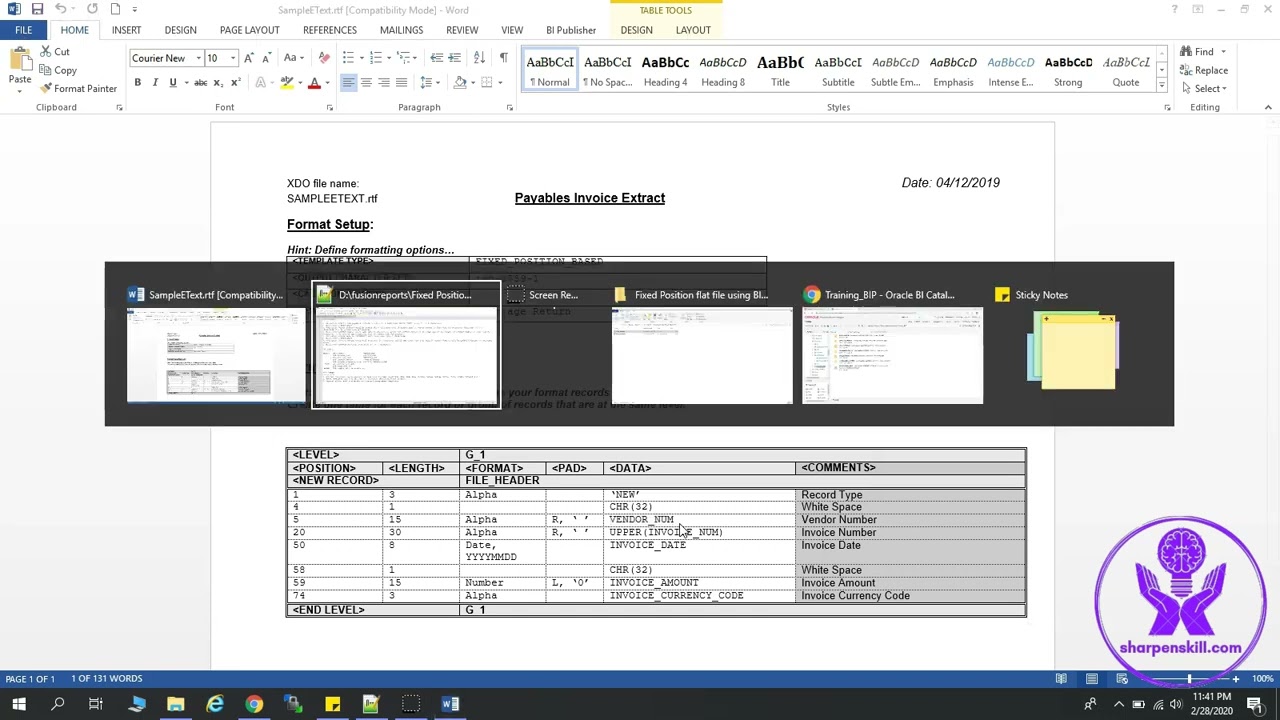Center-align the paragraph
This screenshot has width=1280, height=720.
[x=366, y=82]
